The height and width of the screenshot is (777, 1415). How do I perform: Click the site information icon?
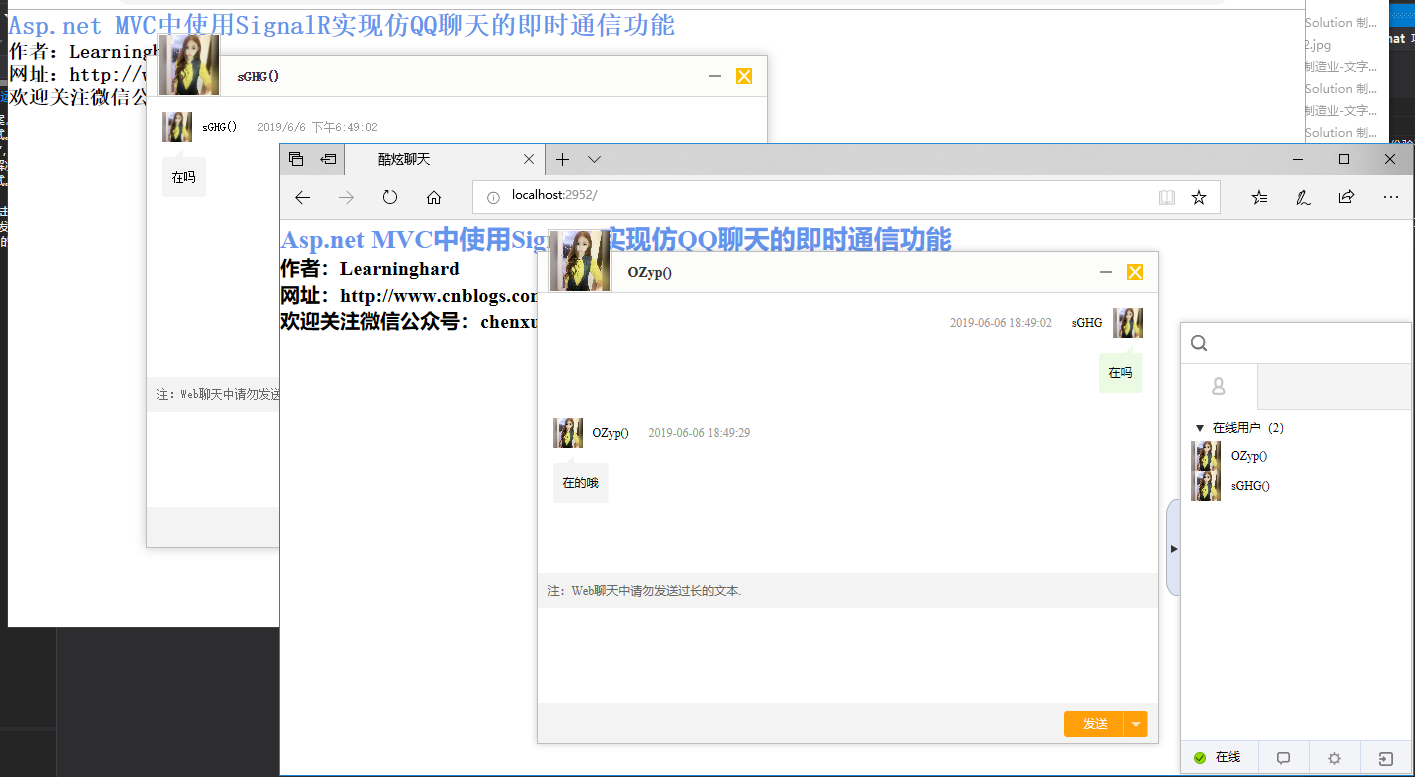point(493,198)
